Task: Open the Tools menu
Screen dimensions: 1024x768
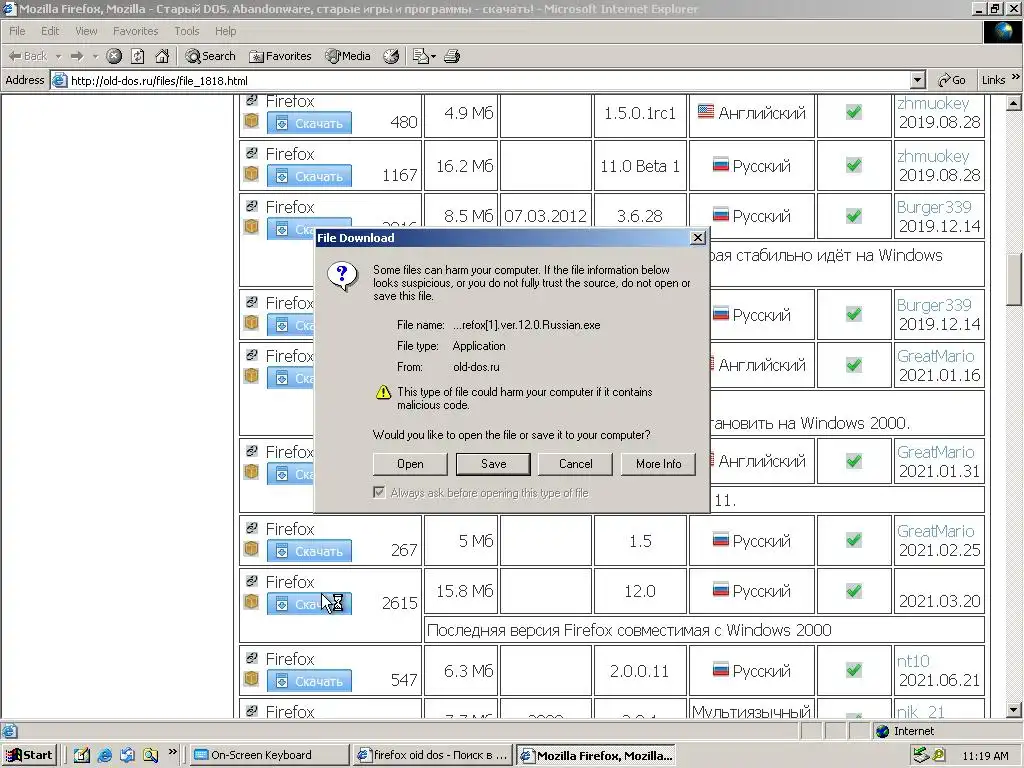Action: (186, 31)
